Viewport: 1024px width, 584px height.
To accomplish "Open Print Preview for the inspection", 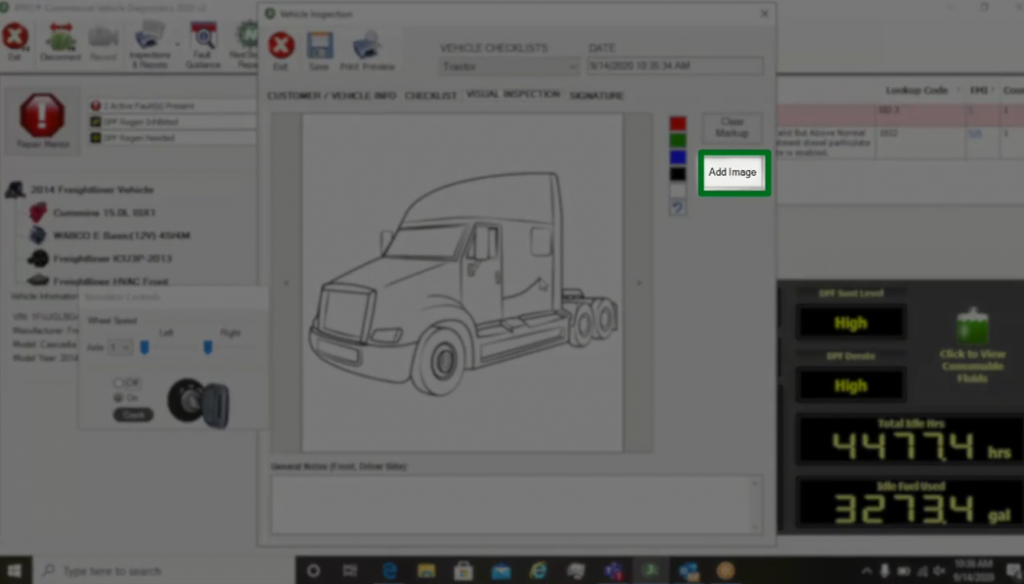I will [367, 48].
